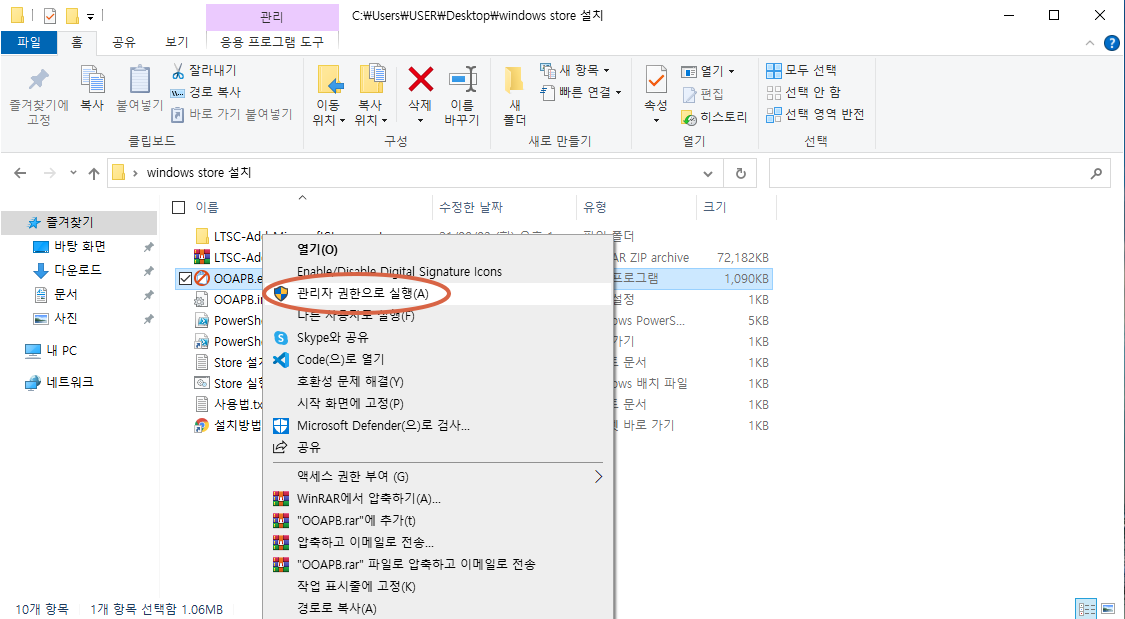Select 시작 화면에 고정(P)
The height and width of the screenshot is (619, 1125).
point(350,404)
